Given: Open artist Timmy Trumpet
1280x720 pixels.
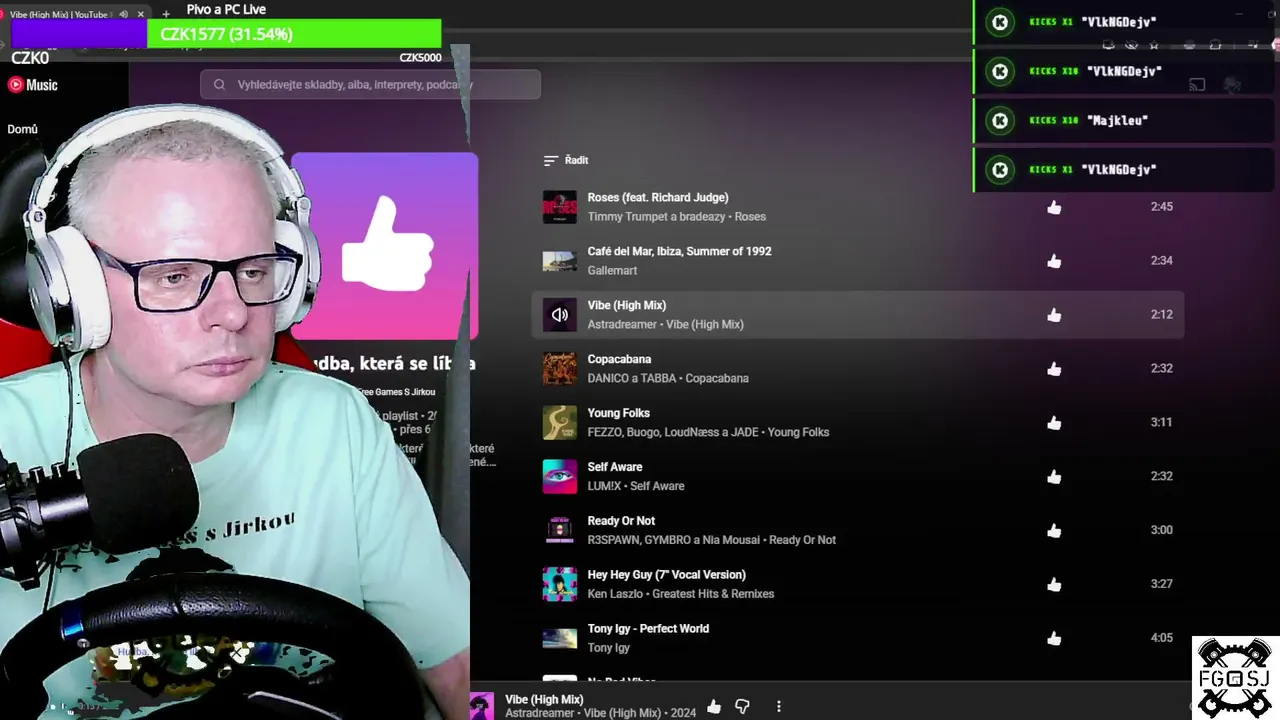Looking at the screenshot, I should click(x=628, y=217).
